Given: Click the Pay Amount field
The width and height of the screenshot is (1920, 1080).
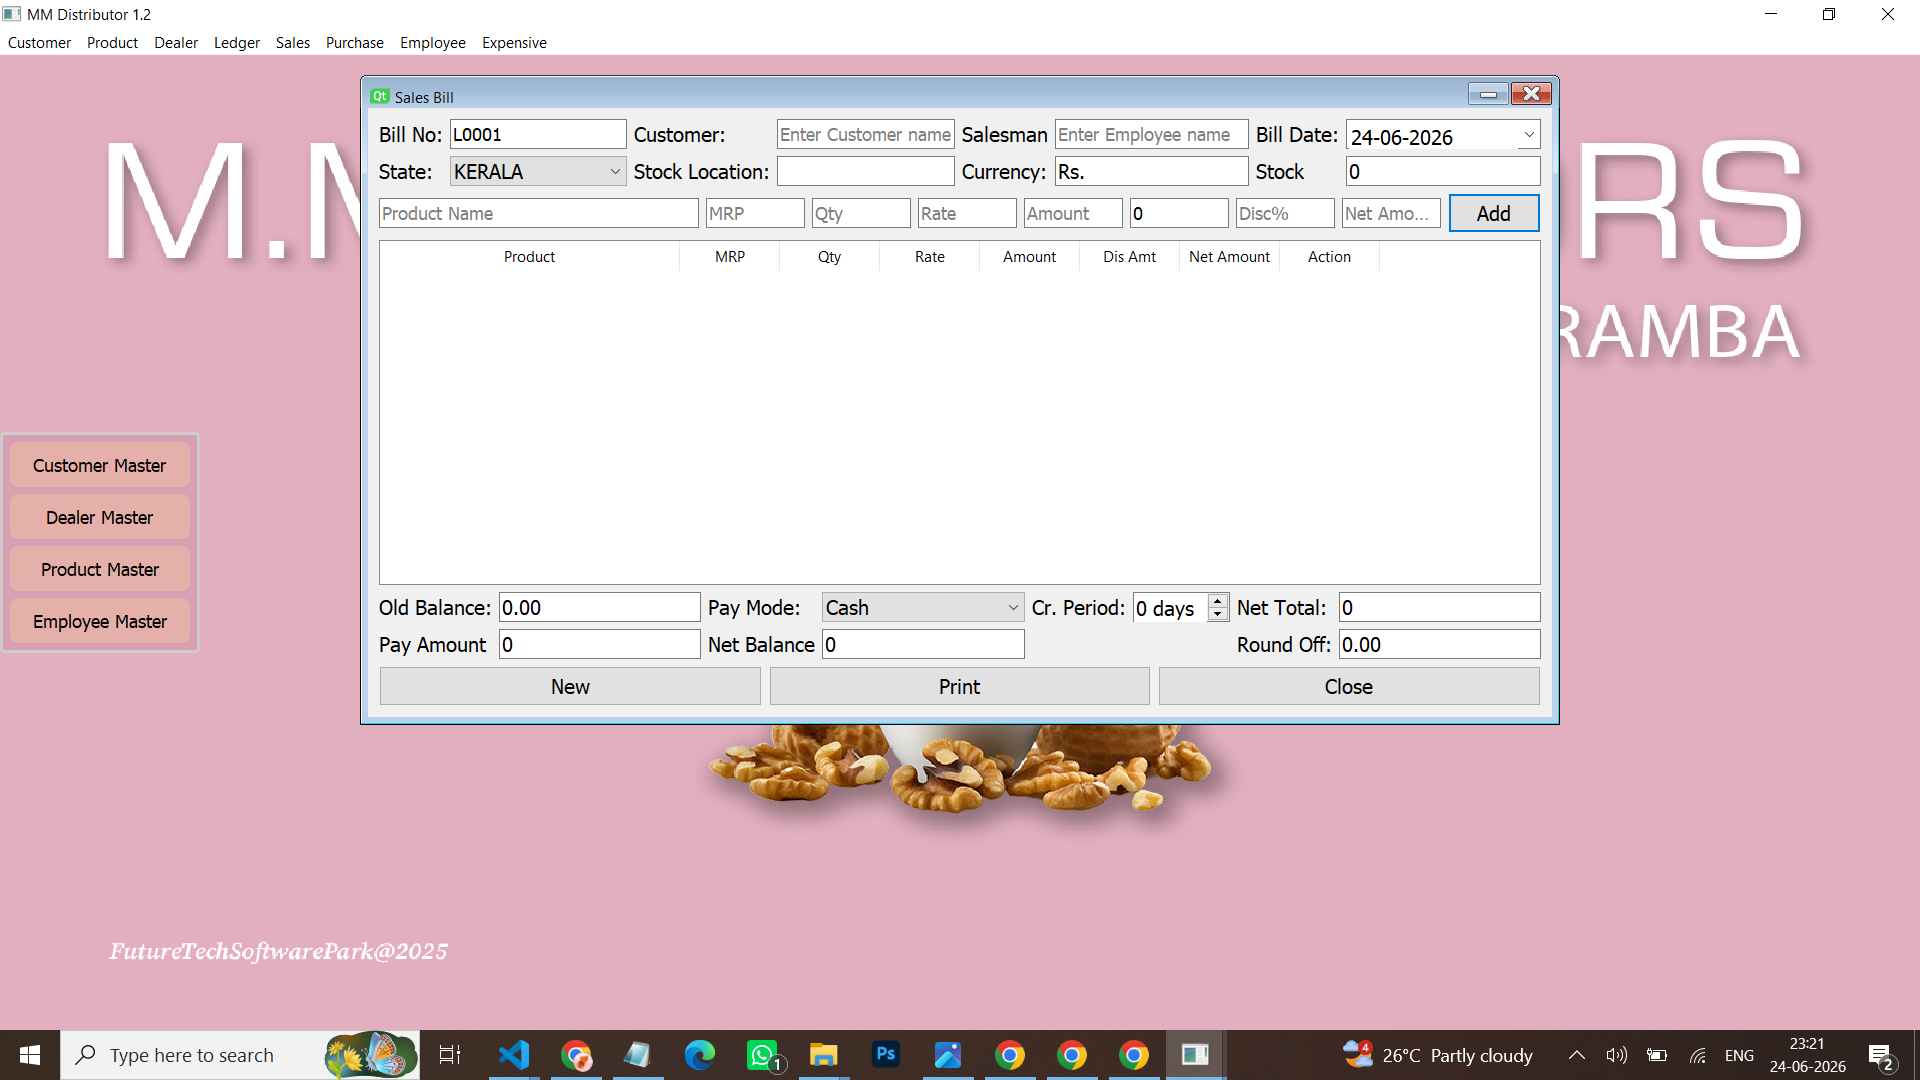Looking at the screenshot, I should tap(600, 645).
